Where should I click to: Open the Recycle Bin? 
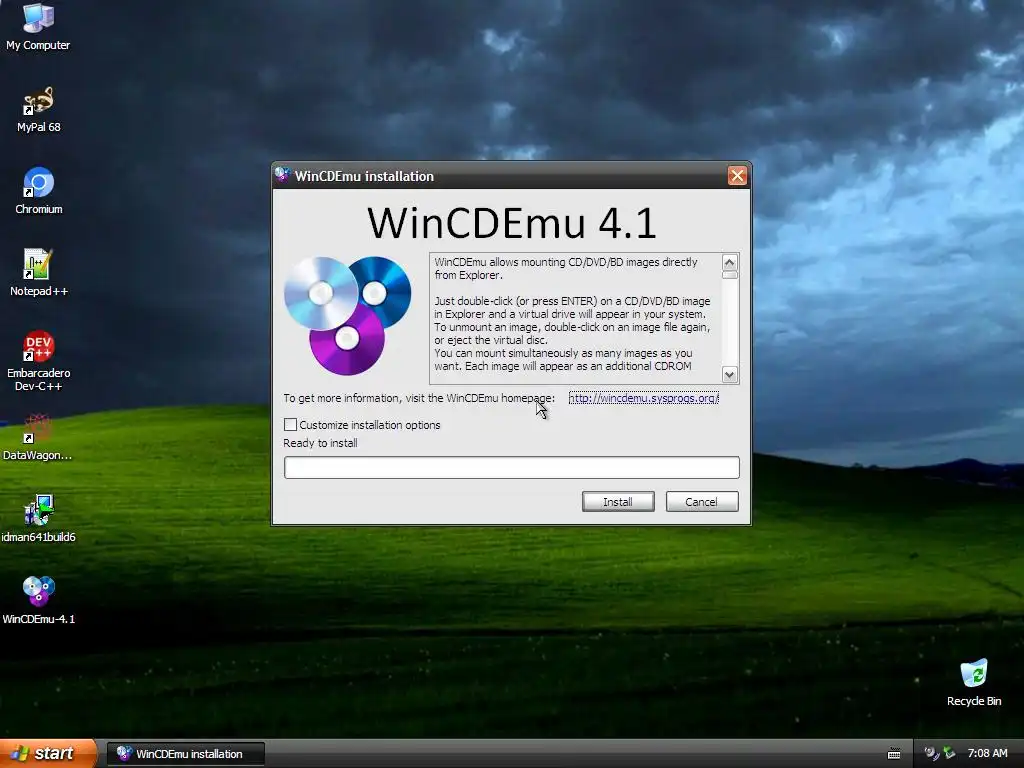[974, 682]
